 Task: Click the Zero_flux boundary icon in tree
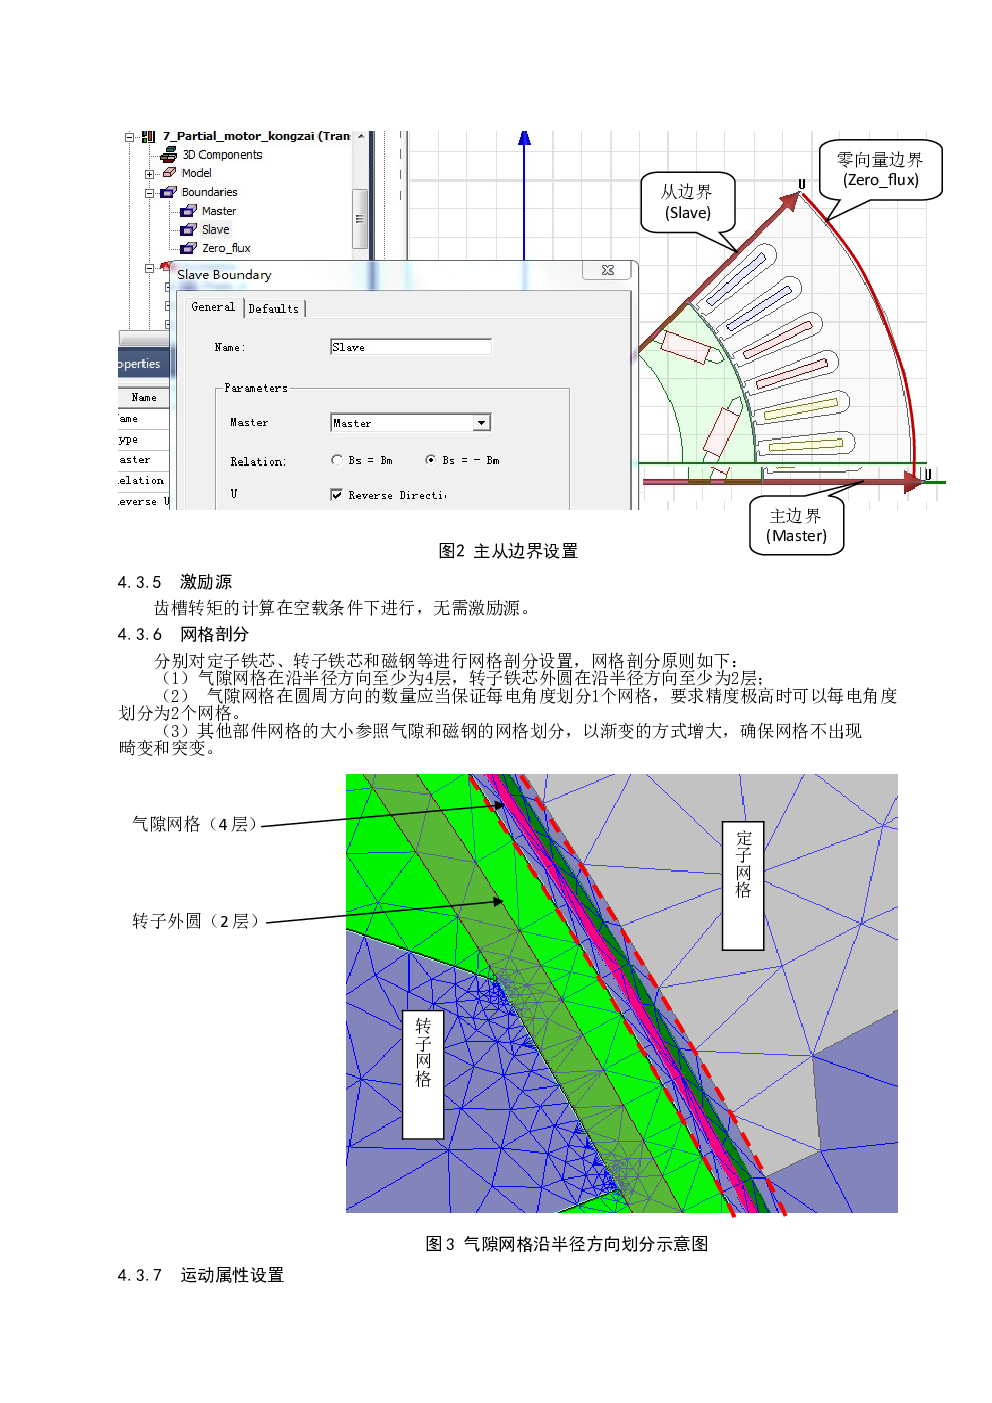tap(188, 248)
